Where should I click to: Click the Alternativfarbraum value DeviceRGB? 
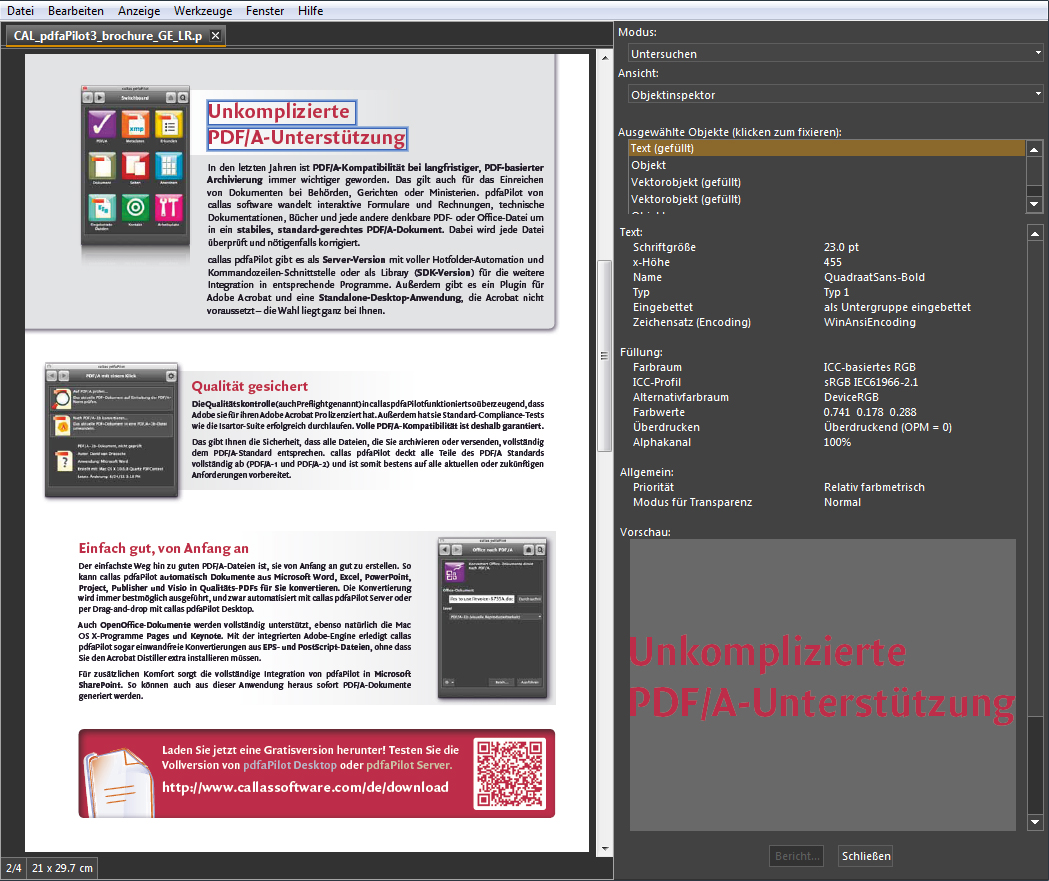pos(851,397)
